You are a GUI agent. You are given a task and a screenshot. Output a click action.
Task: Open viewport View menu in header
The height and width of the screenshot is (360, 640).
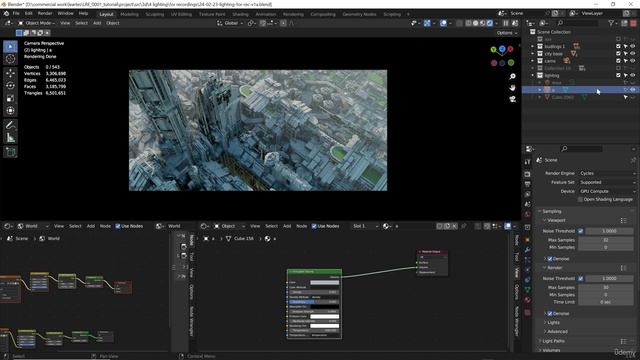pyautogui.click(x=65, y=23)
